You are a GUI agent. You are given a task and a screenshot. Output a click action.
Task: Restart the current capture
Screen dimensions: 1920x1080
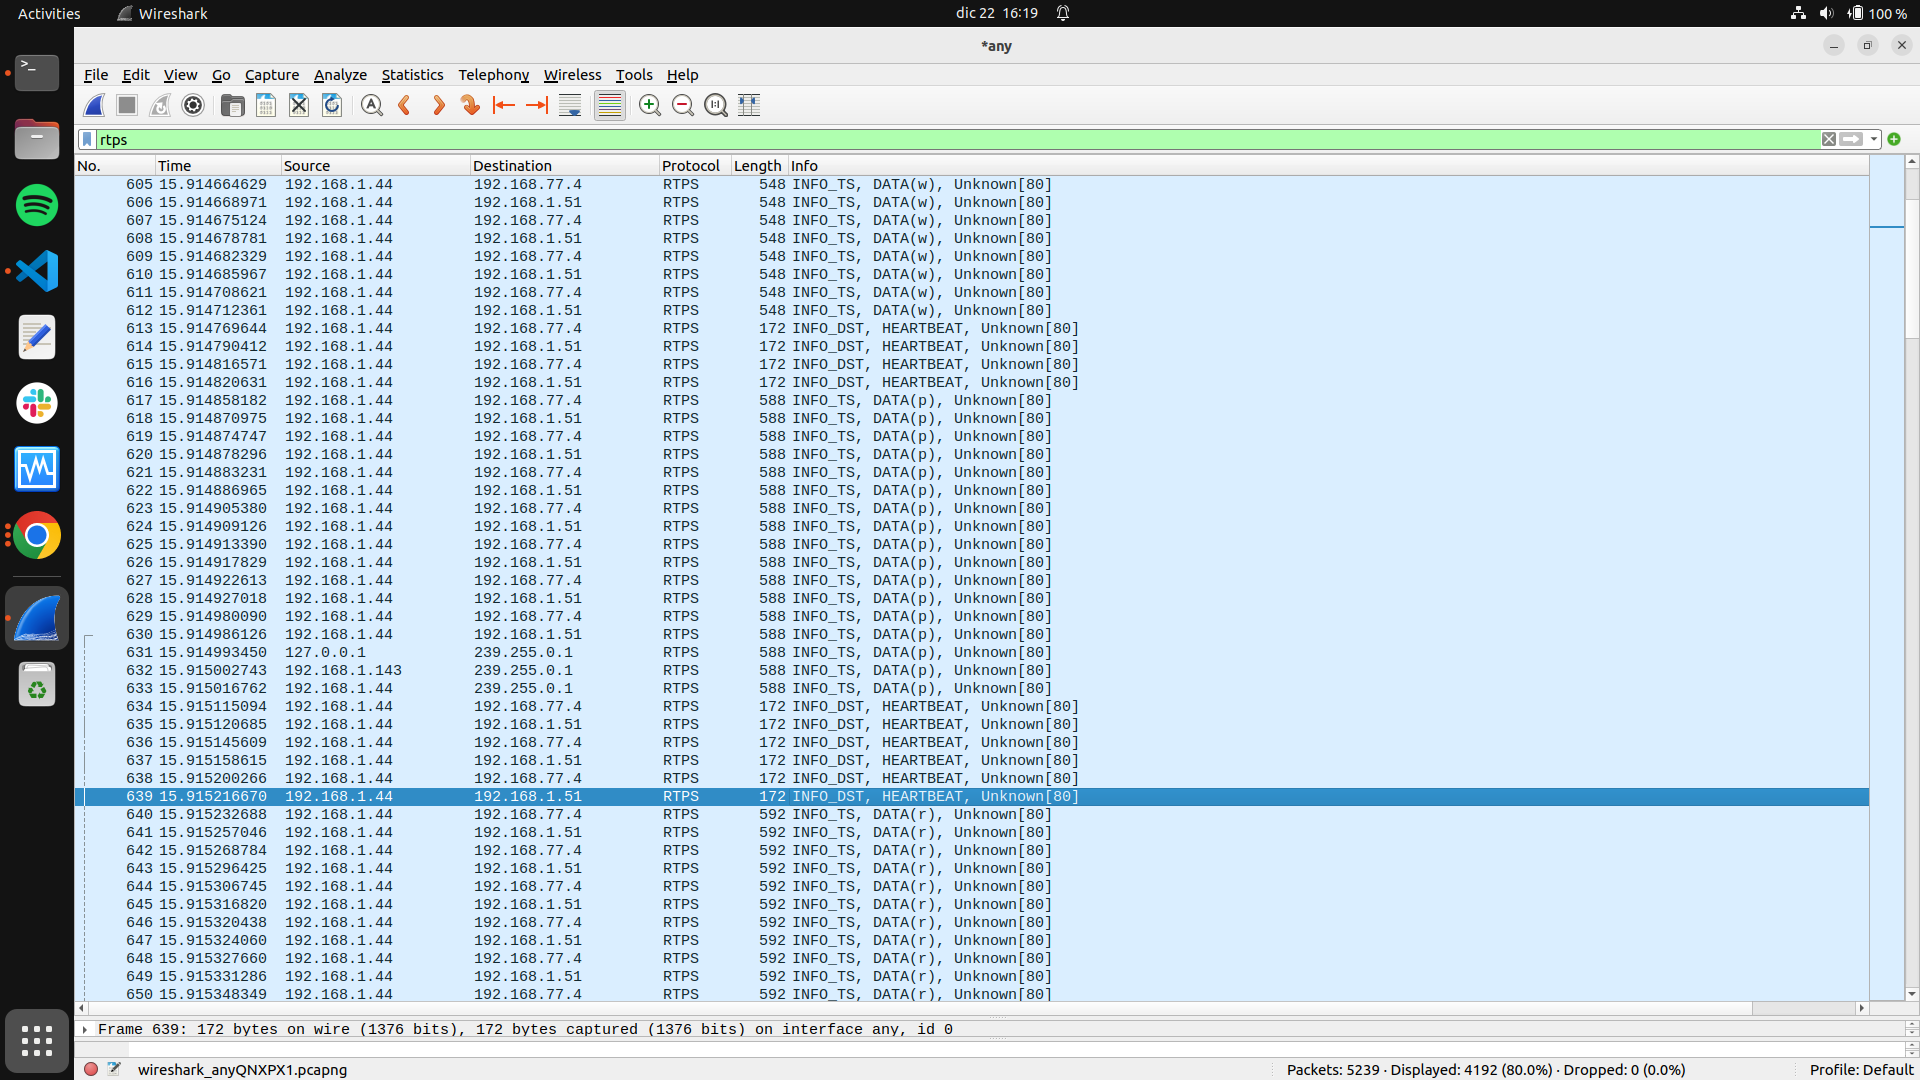[x=159, y=105]
